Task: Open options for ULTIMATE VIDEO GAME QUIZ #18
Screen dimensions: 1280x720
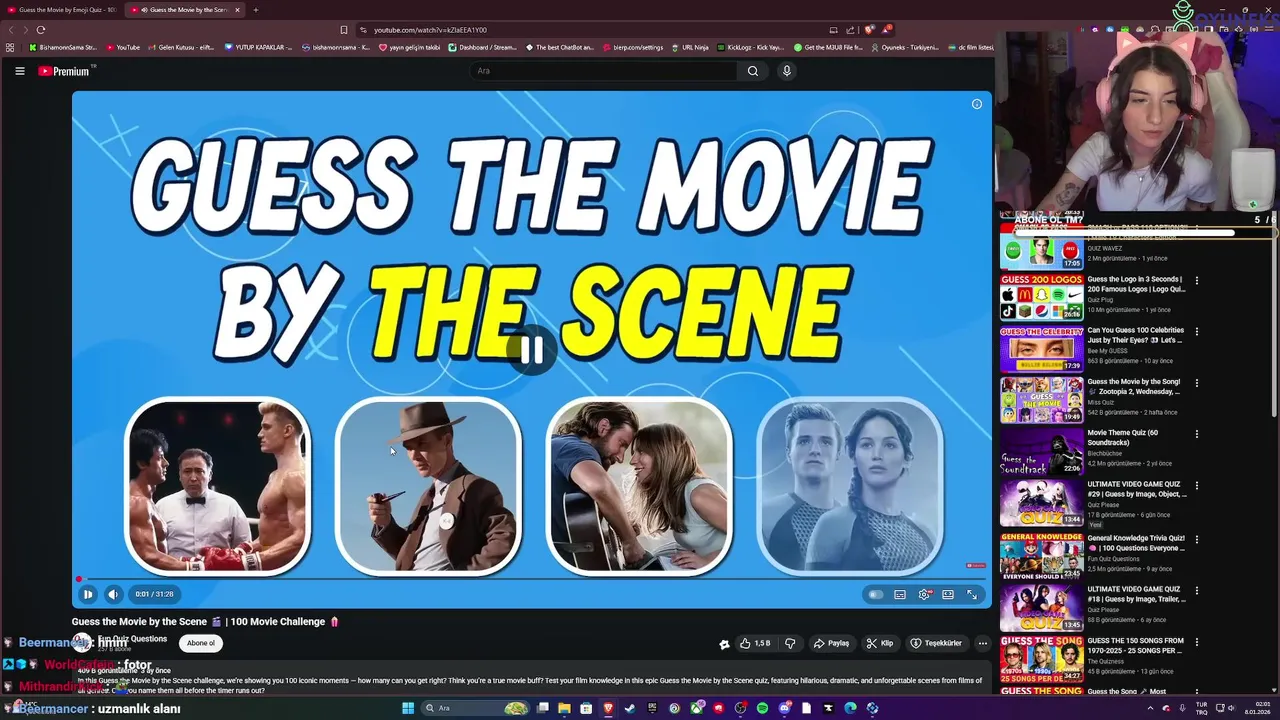Action: point(1197,590)
